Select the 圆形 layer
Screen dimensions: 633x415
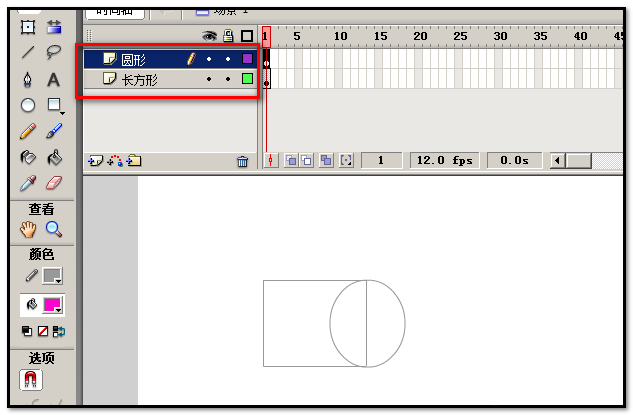(170, 59)
